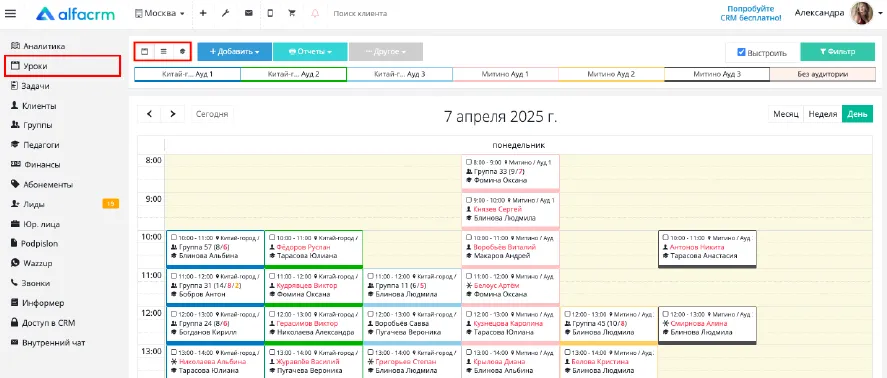Expand the Добавить dropdown

[x=234, y=51]
